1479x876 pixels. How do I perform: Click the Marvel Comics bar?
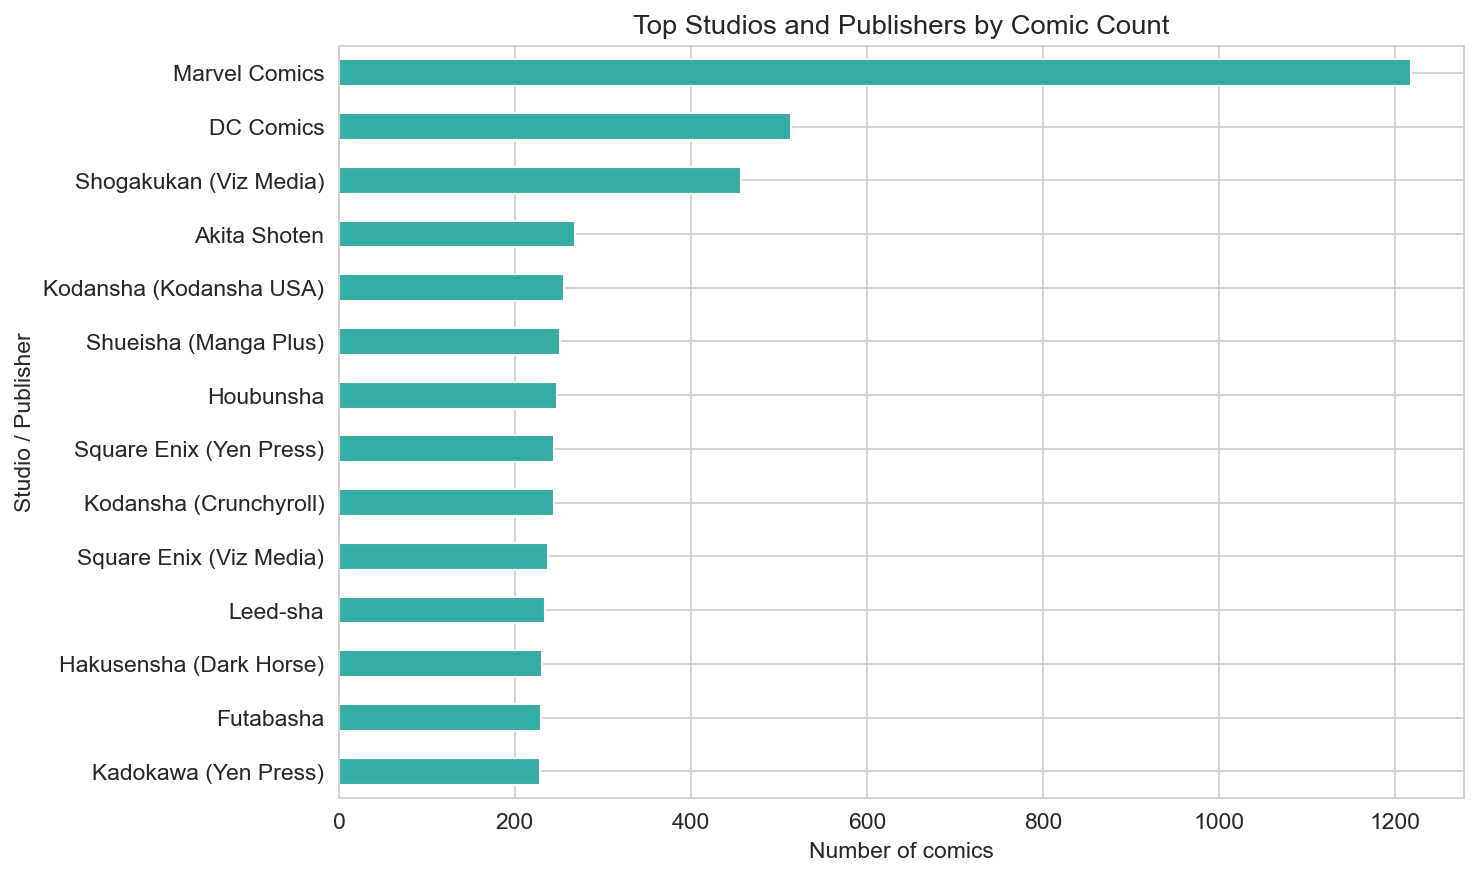874,73
